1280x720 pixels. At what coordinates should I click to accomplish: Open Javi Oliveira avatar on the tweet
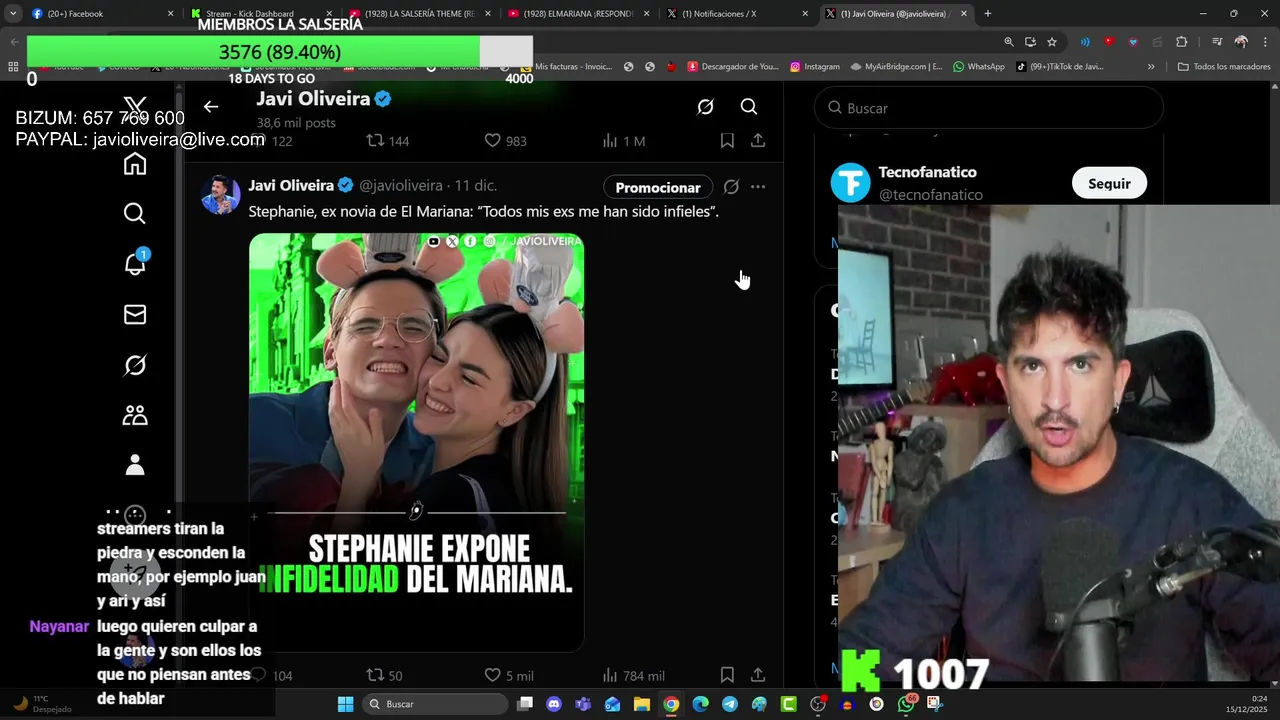[220, 194]
